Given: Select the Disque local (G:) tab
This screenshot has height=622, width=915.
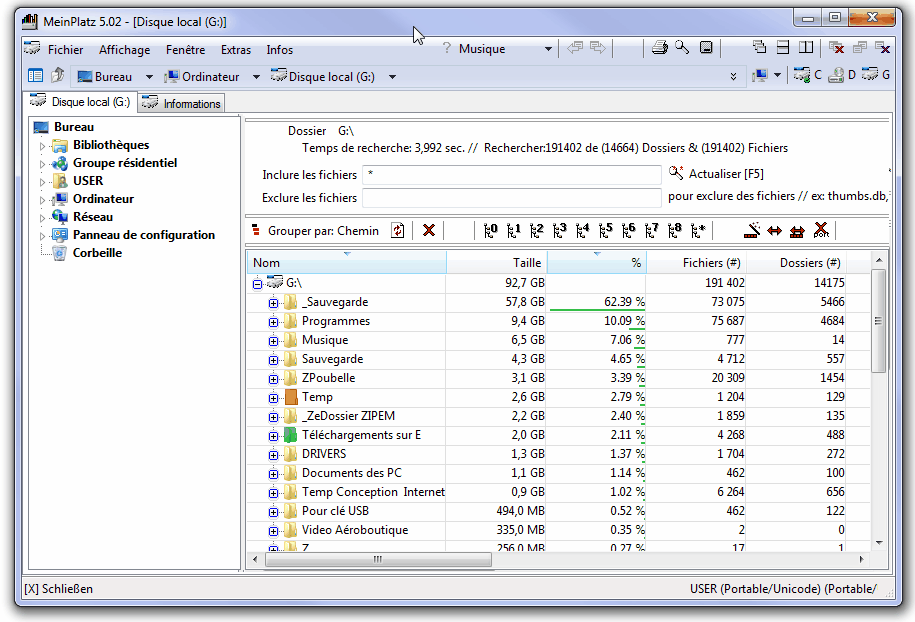Looking at the screenshot, I should point(81,102).
